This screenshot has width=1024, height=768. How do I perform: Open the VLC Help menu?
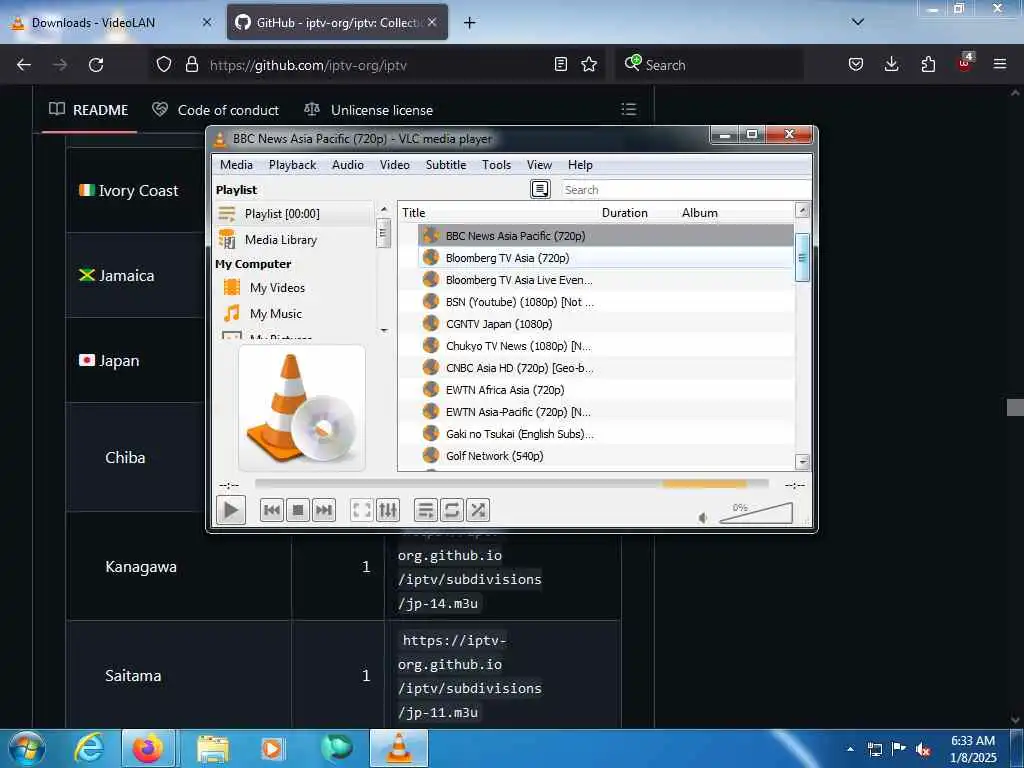point(580,165)
